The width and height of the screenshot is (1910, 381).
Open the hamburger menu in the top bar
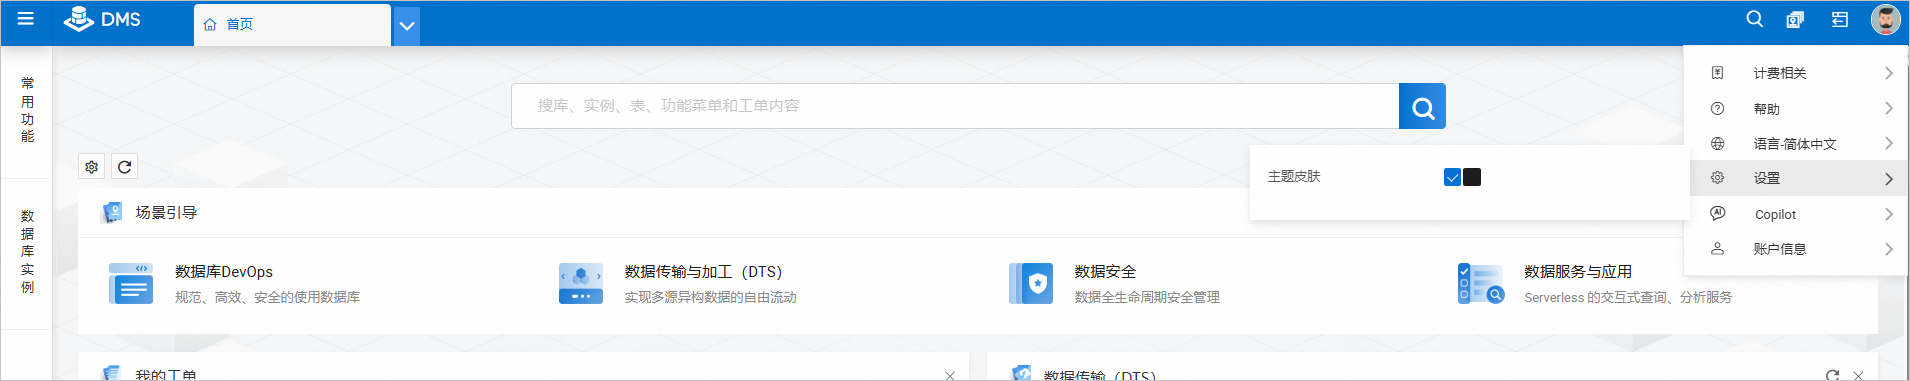[26, 19]
